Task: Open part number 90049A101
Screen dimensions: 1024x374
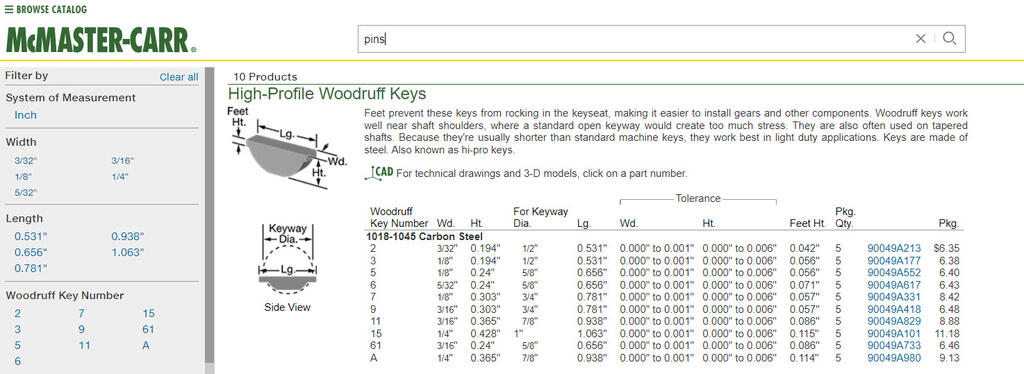Action: point(894,334)
